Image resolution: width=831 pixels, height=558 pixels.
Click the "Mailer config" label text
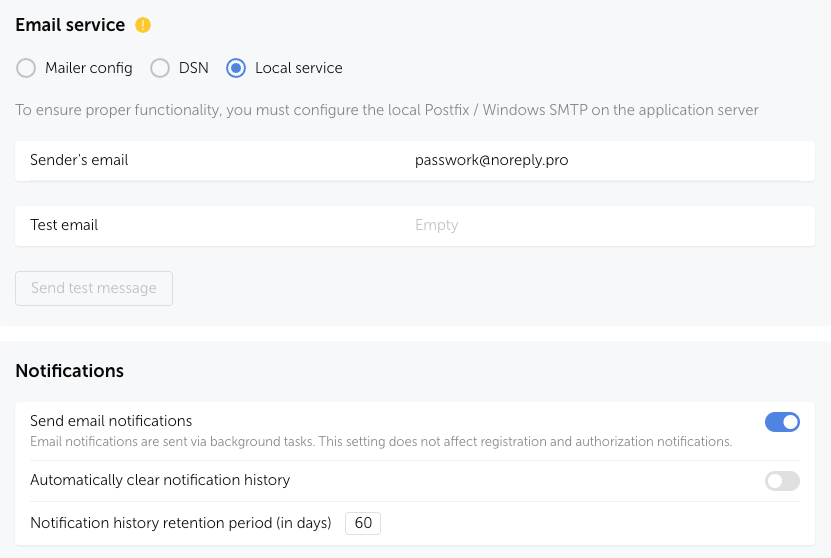click(88, 68)
